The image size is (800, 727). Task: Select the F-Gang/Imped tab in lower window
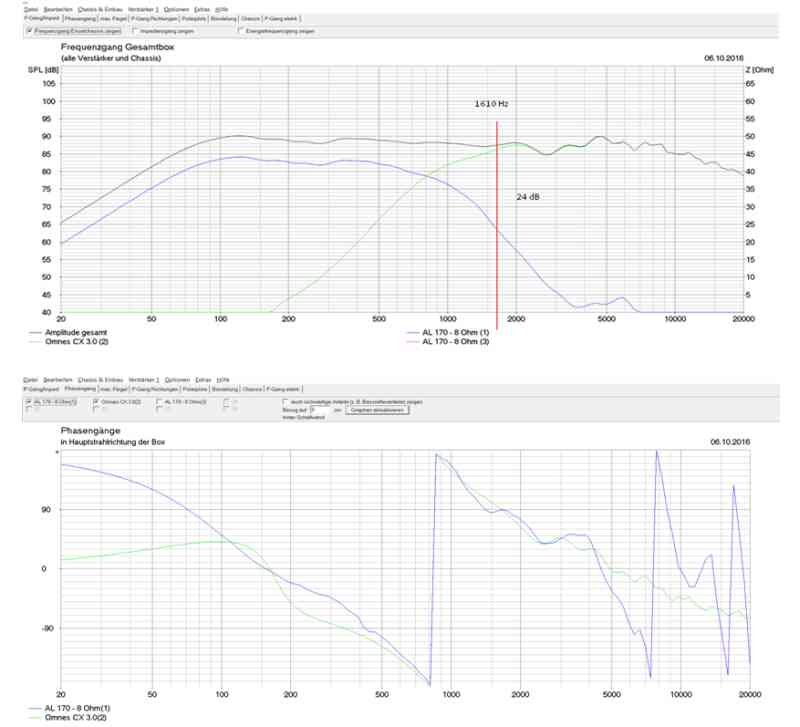point(41,389)
